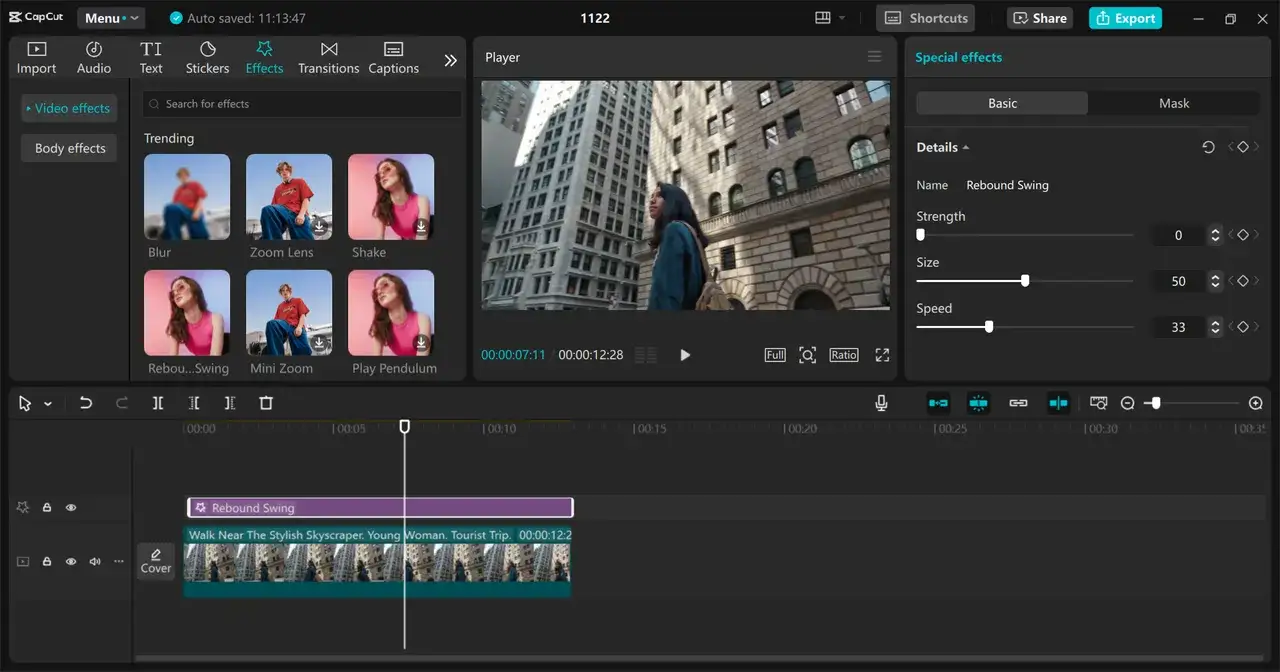Click the Export button
The image size is (1280, 672).
(1125, 18)
